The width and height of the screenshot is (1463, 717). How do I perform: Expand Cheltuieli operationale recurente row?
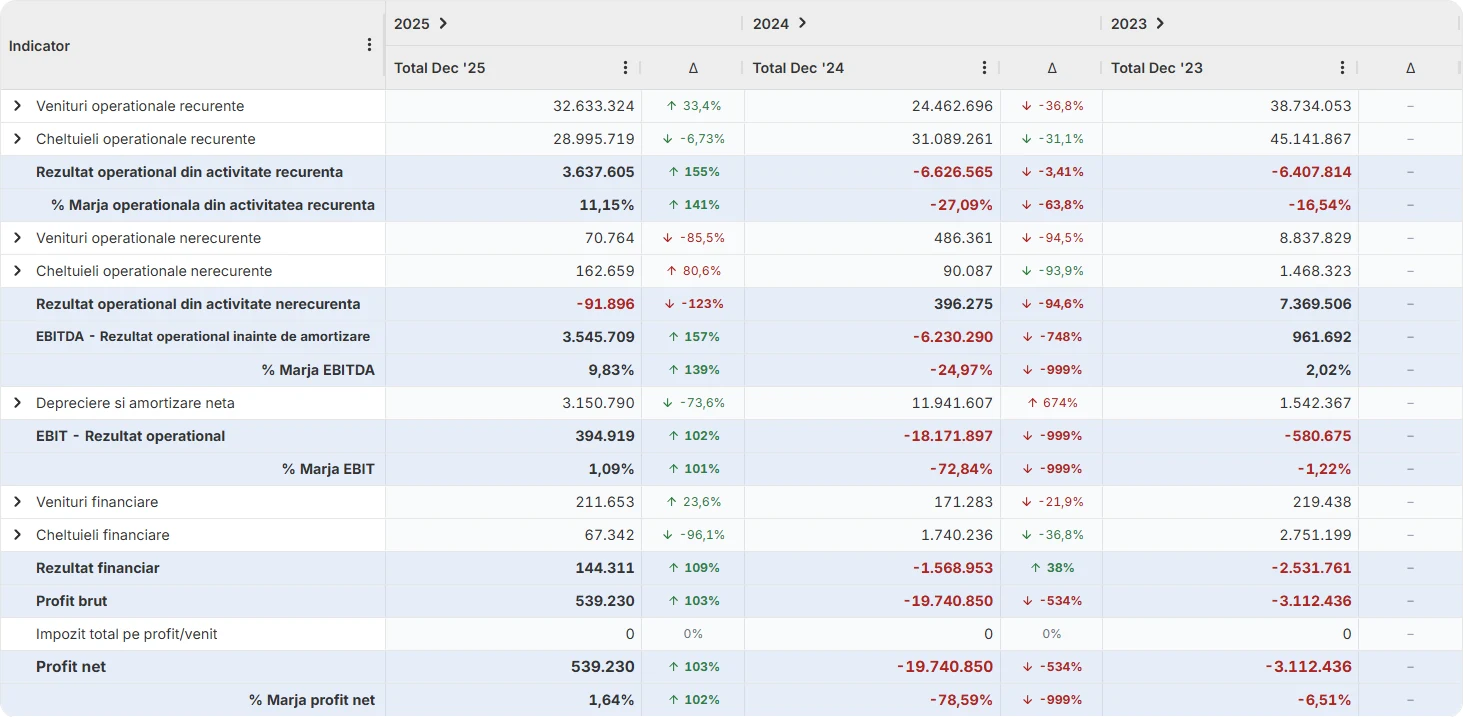(17, 138)
